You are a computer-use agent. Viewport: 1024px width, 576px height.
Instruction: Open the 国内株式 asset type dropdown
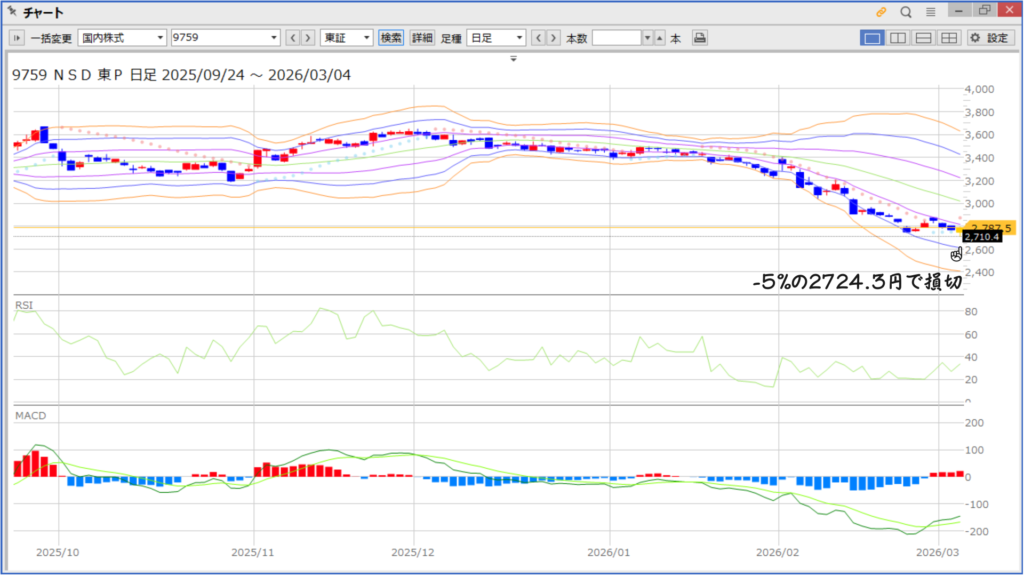(122, 38)
